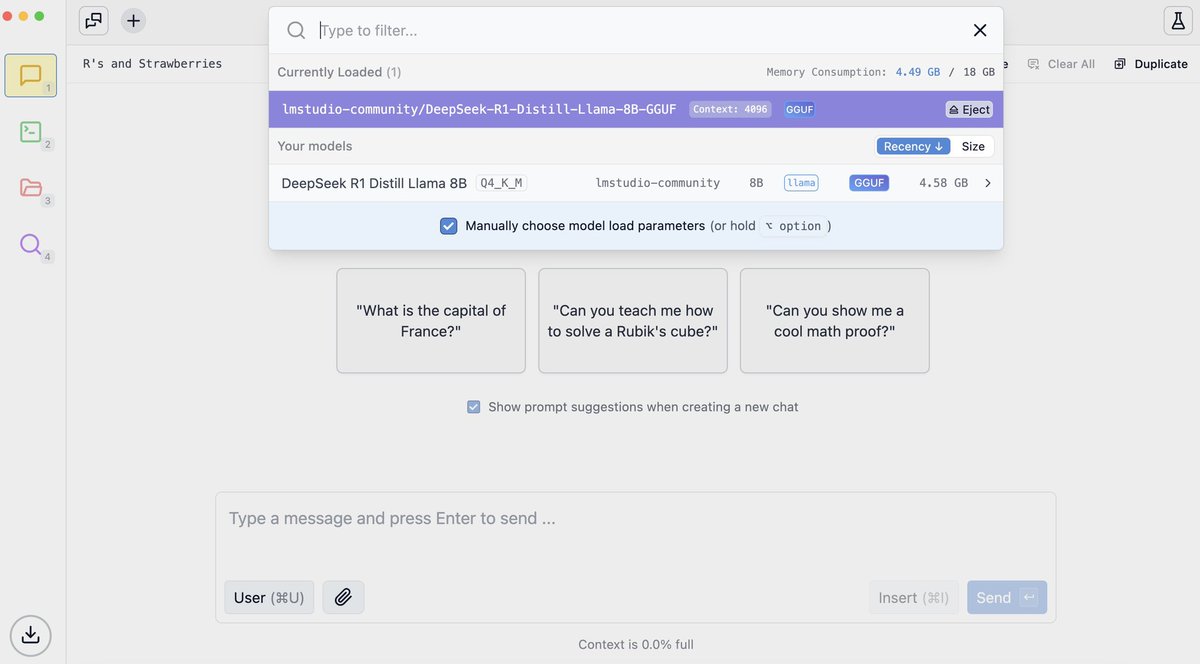Sort models by Recency

[913, 146]
